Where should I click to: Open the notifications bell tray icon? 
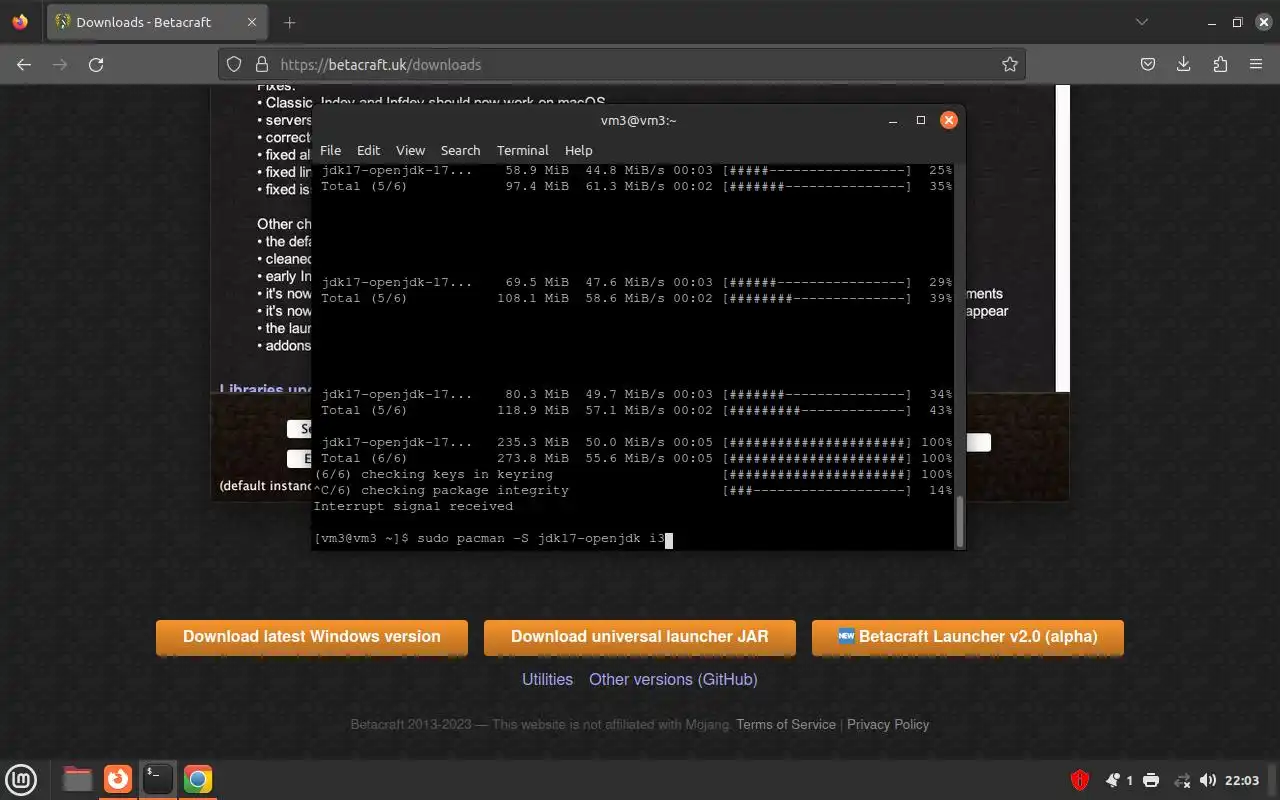pos(1113,780)
